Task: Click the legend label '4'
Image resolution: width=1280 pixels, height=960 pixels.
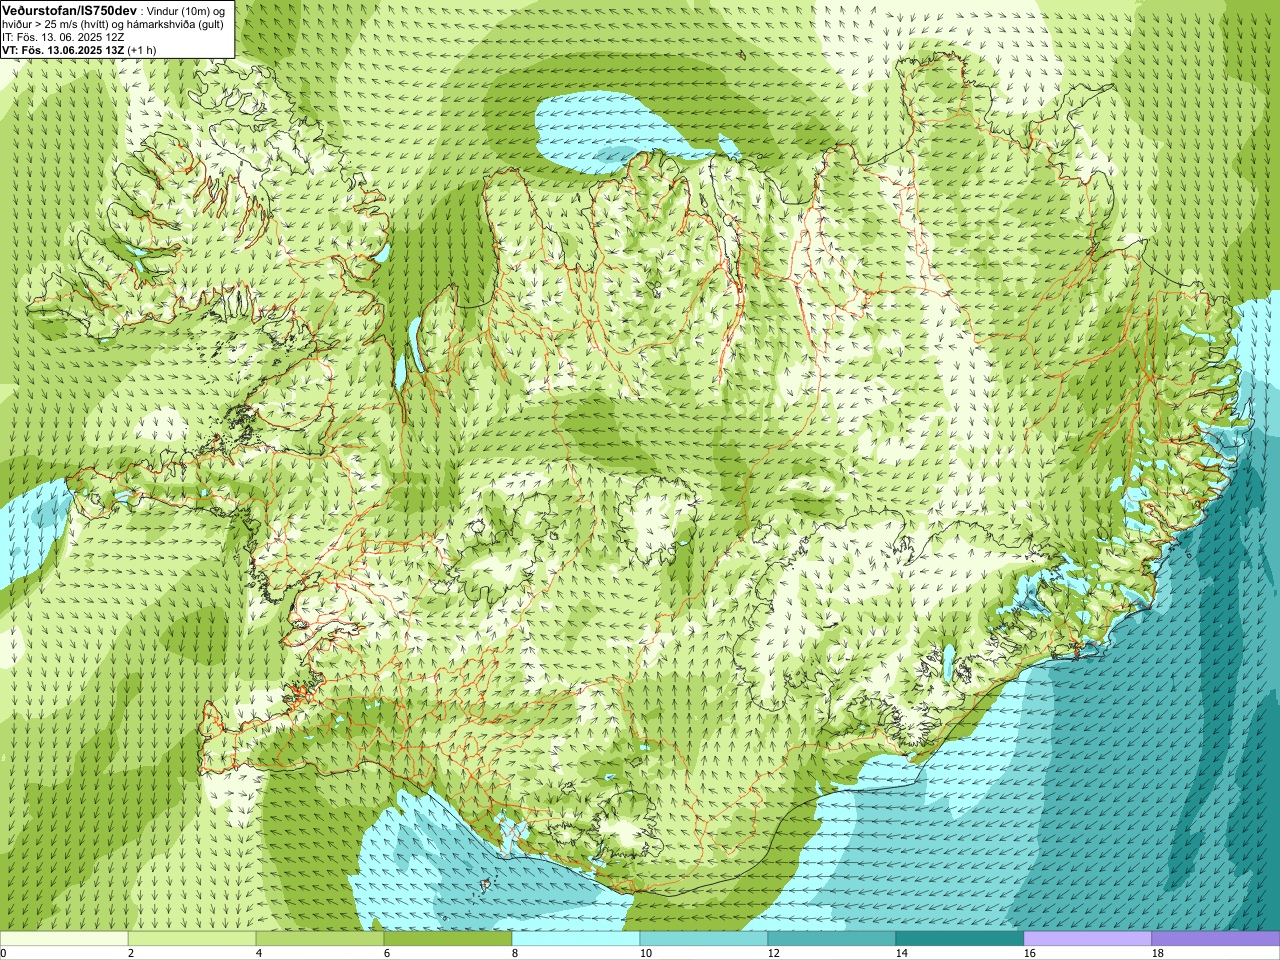Action: (x=259, y=953)
